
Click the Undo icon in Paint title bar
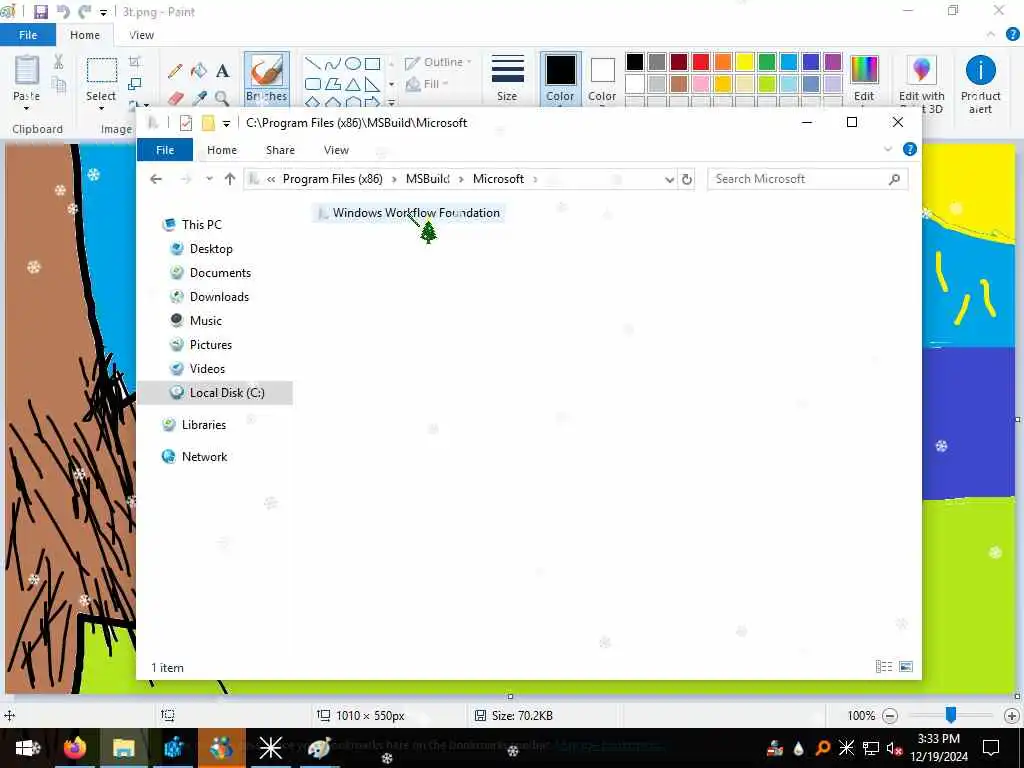point(63,12)
